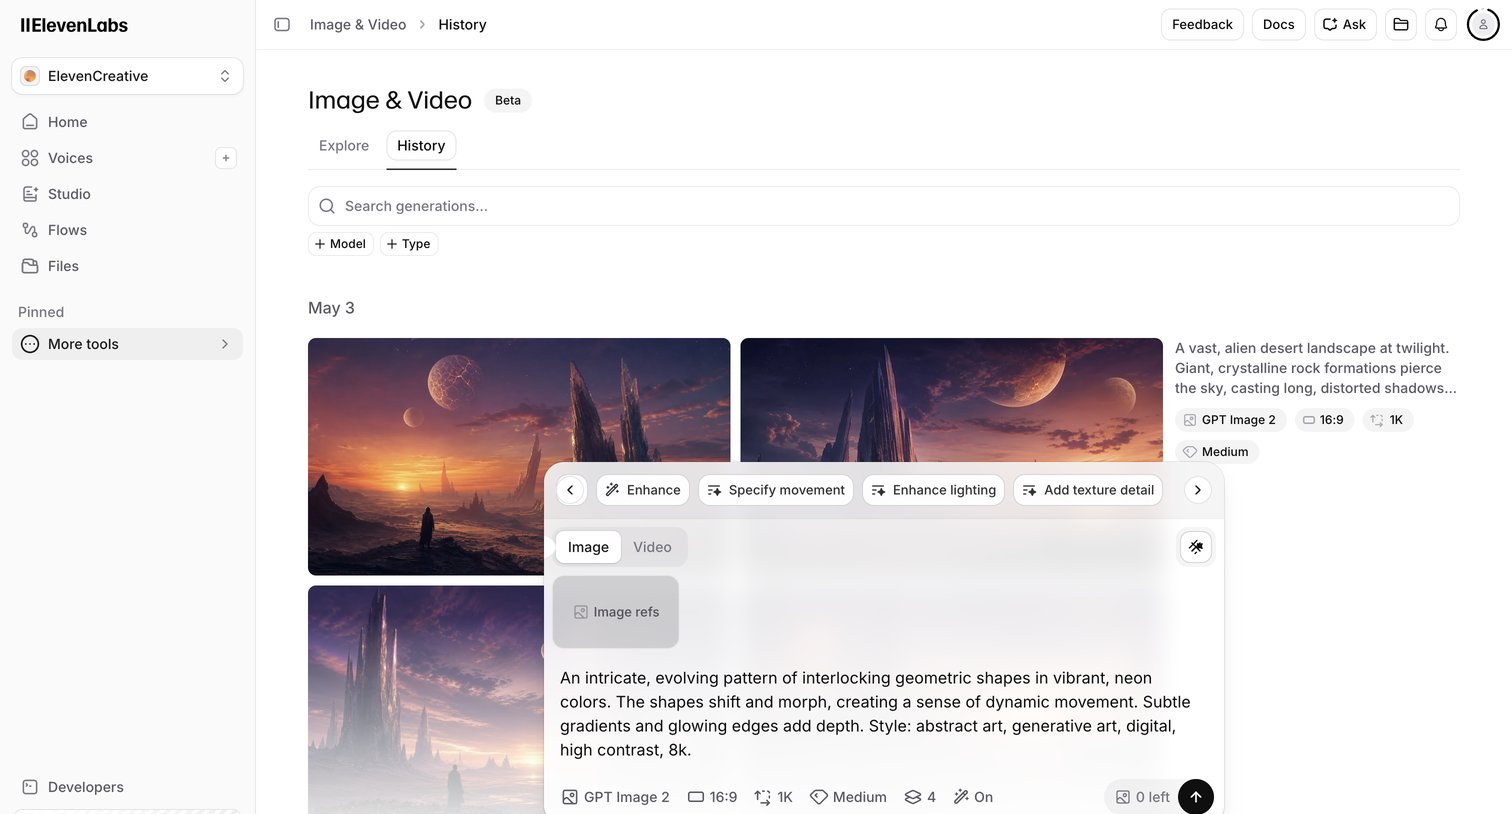Click Image & Video breadcrumb
The width and height of the screenshot is (1512, 814).
pos(358,24)
